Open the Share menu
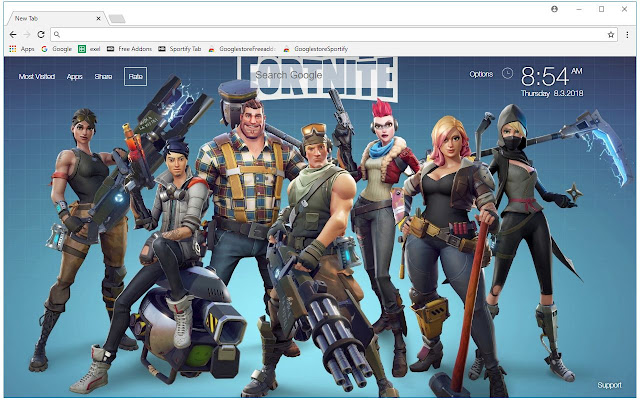 [x=103, y=77]
